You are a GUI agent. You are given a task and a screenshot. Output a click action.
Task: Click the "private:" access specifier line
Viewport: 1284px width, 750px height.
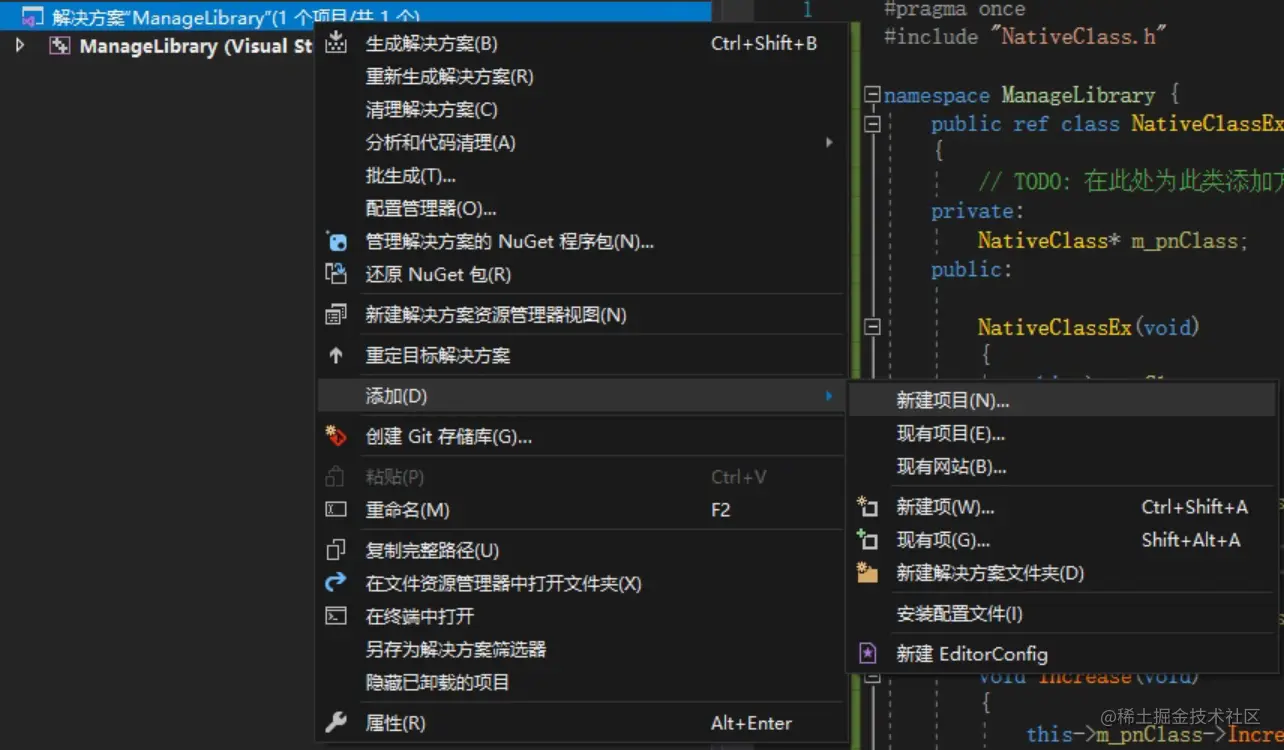[978, 211]
